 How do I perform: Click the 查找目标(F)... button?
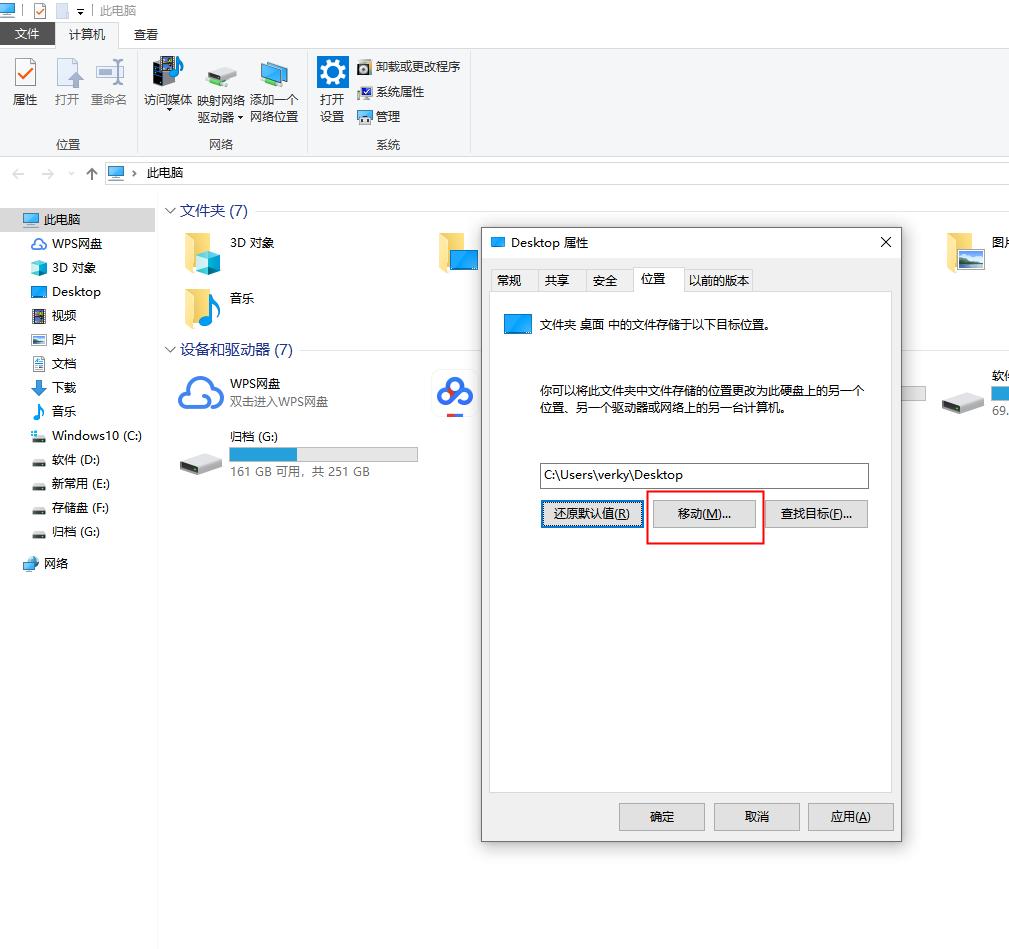(x=816, y=514)
